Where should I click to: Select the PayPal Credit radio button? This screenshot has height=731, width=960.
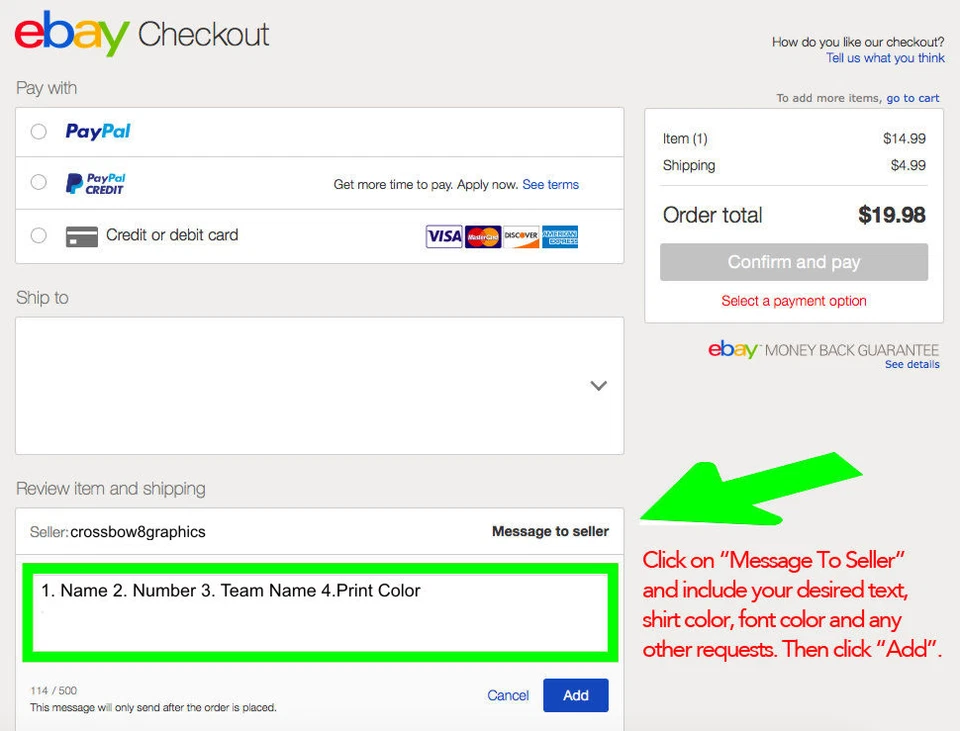(x=39, y=182)
